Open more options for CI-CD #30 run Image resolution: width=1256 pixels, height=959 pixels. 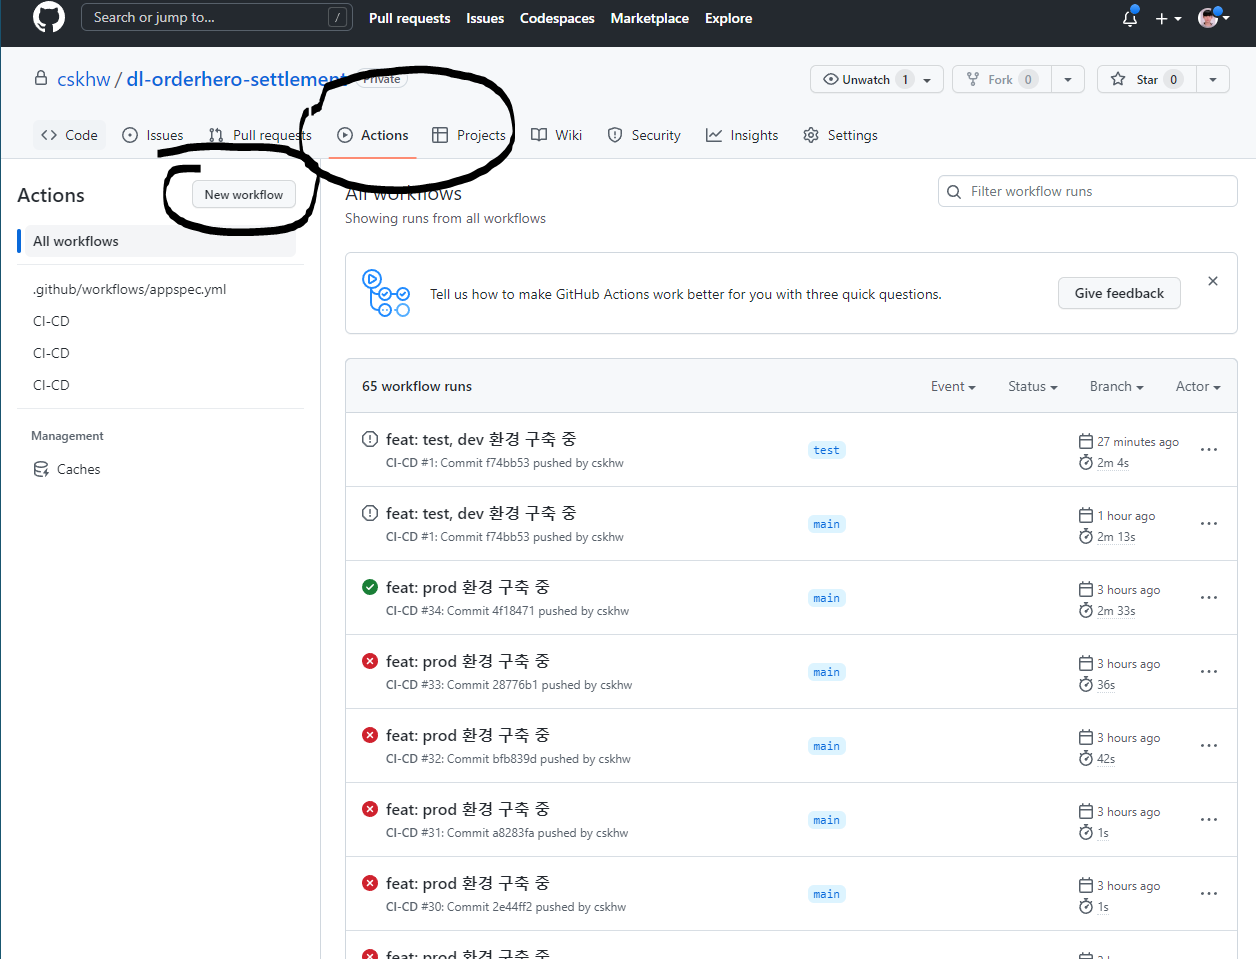coord(1209,894)
